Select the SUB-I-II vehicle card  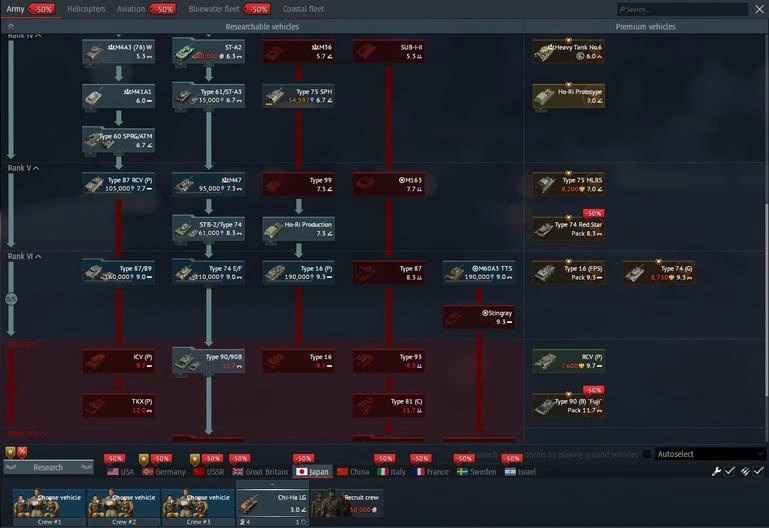point(389,51)
